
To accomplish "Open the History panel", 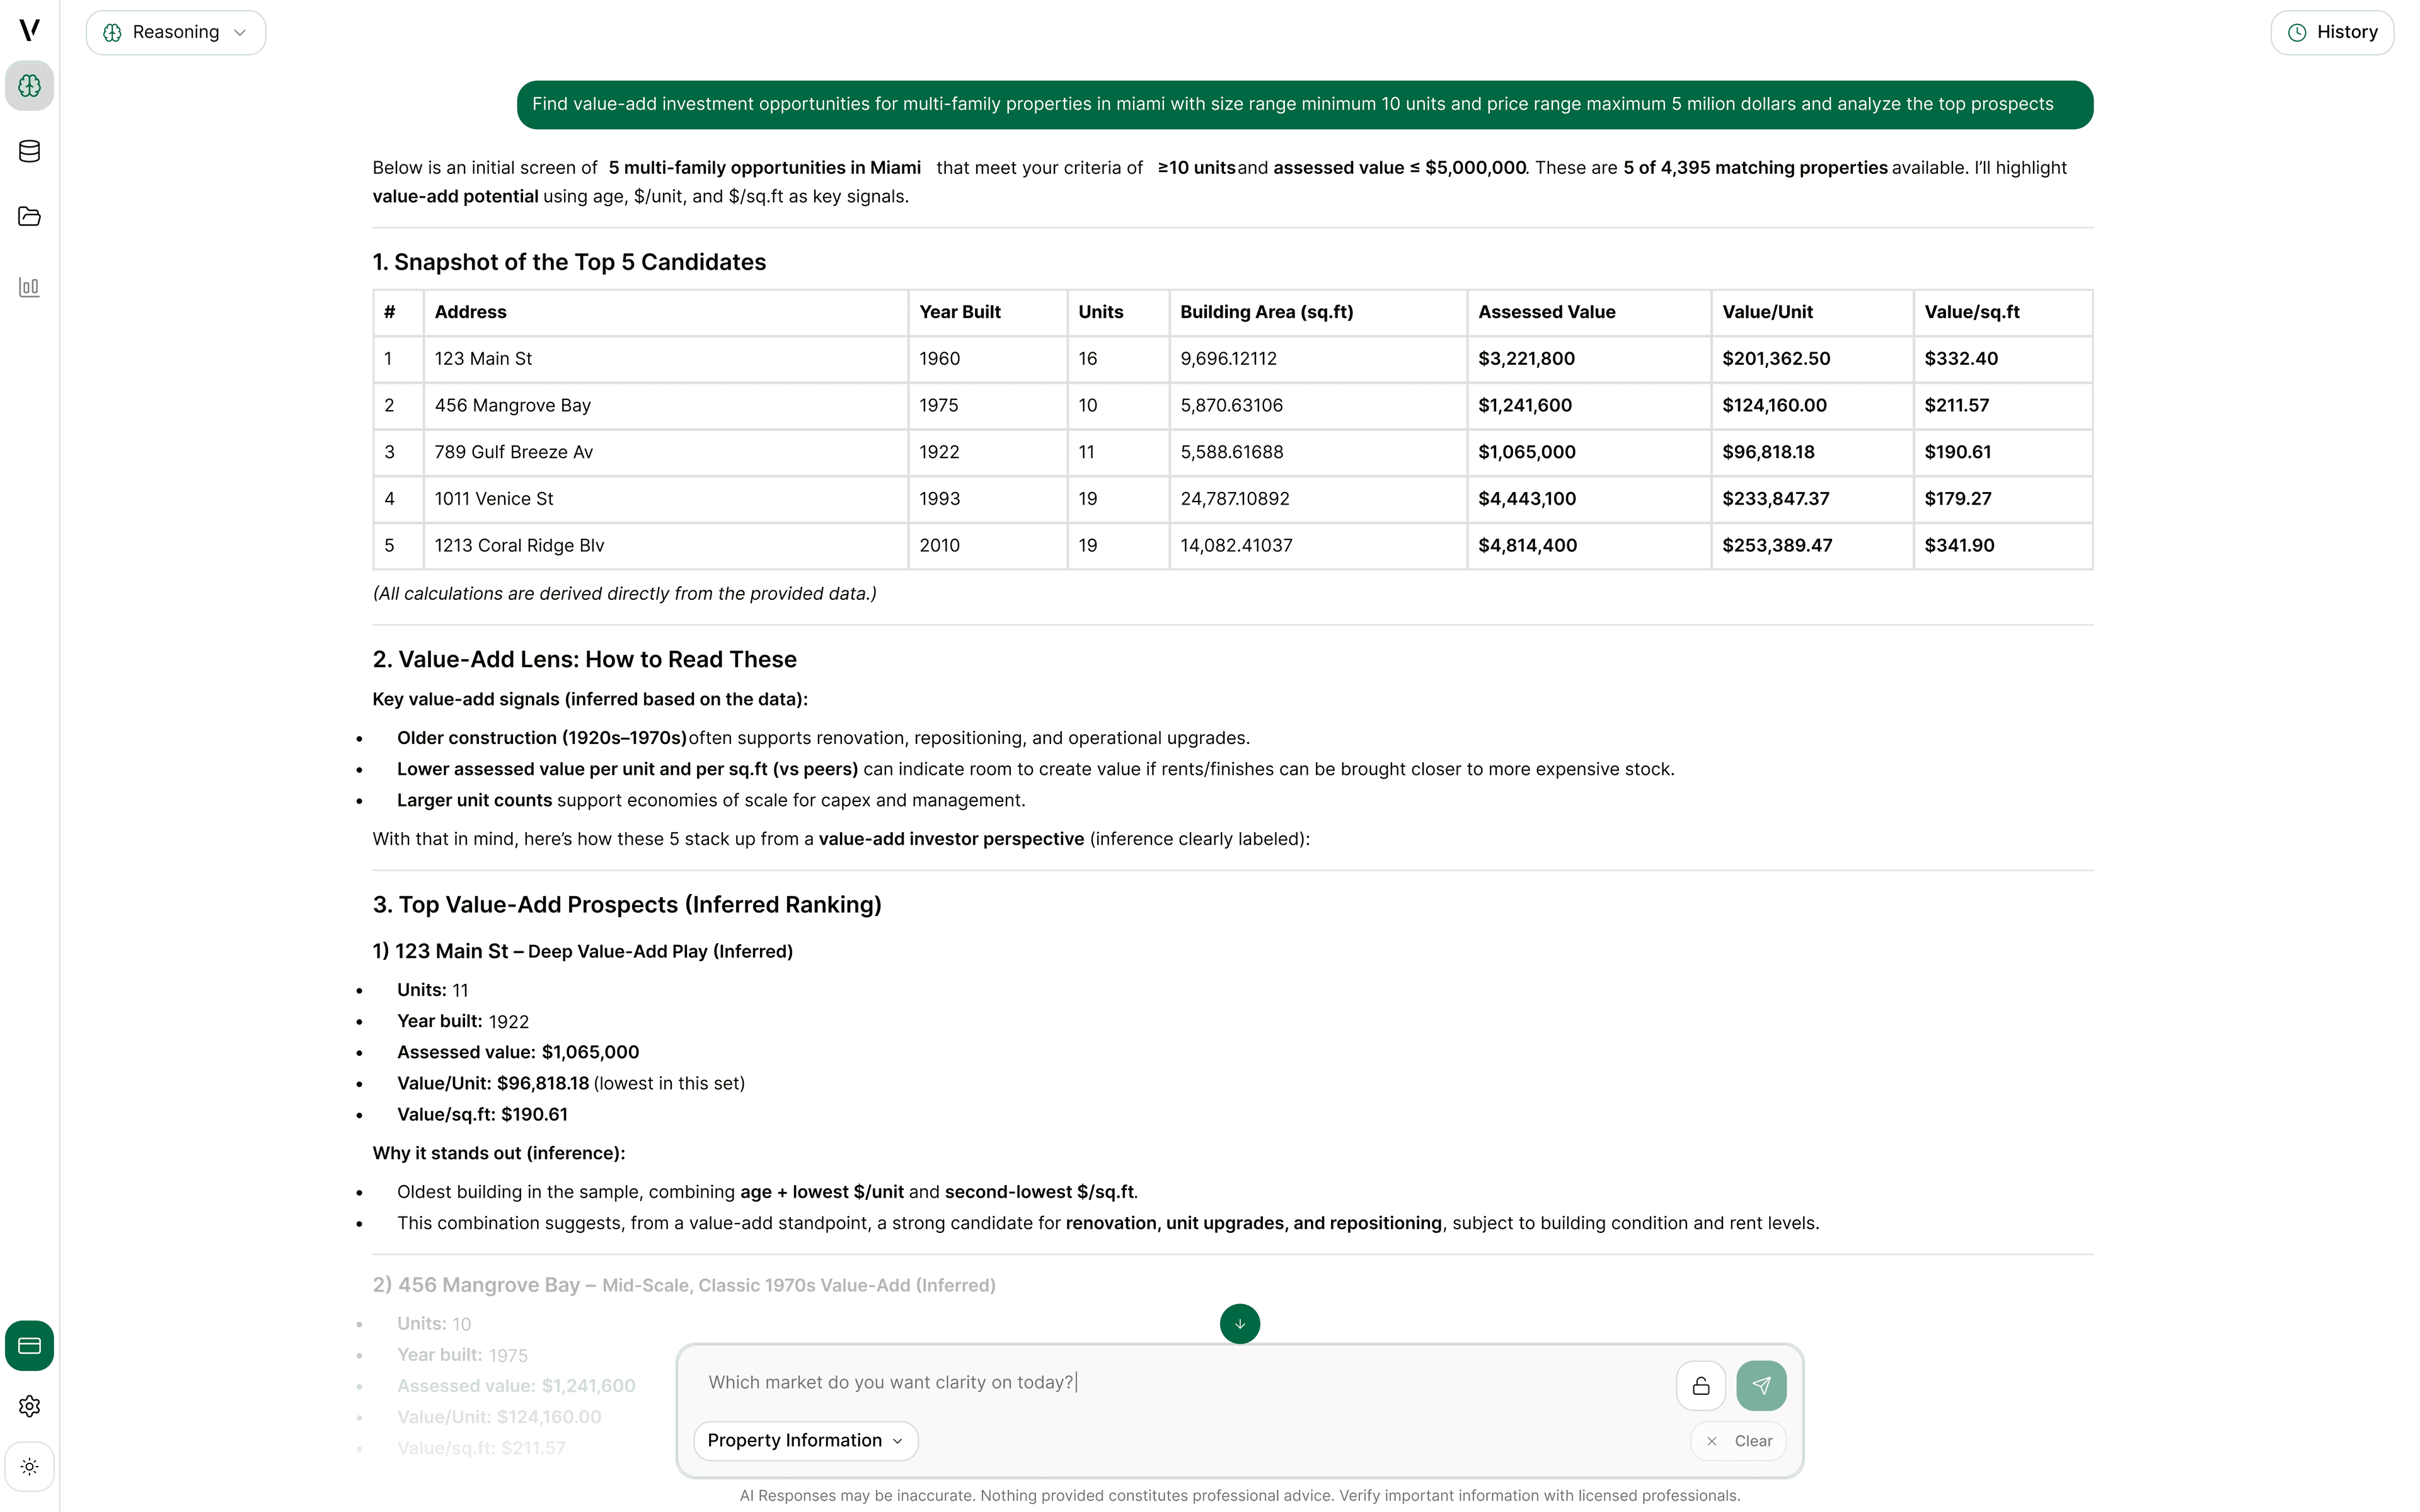I will 2333,31.
